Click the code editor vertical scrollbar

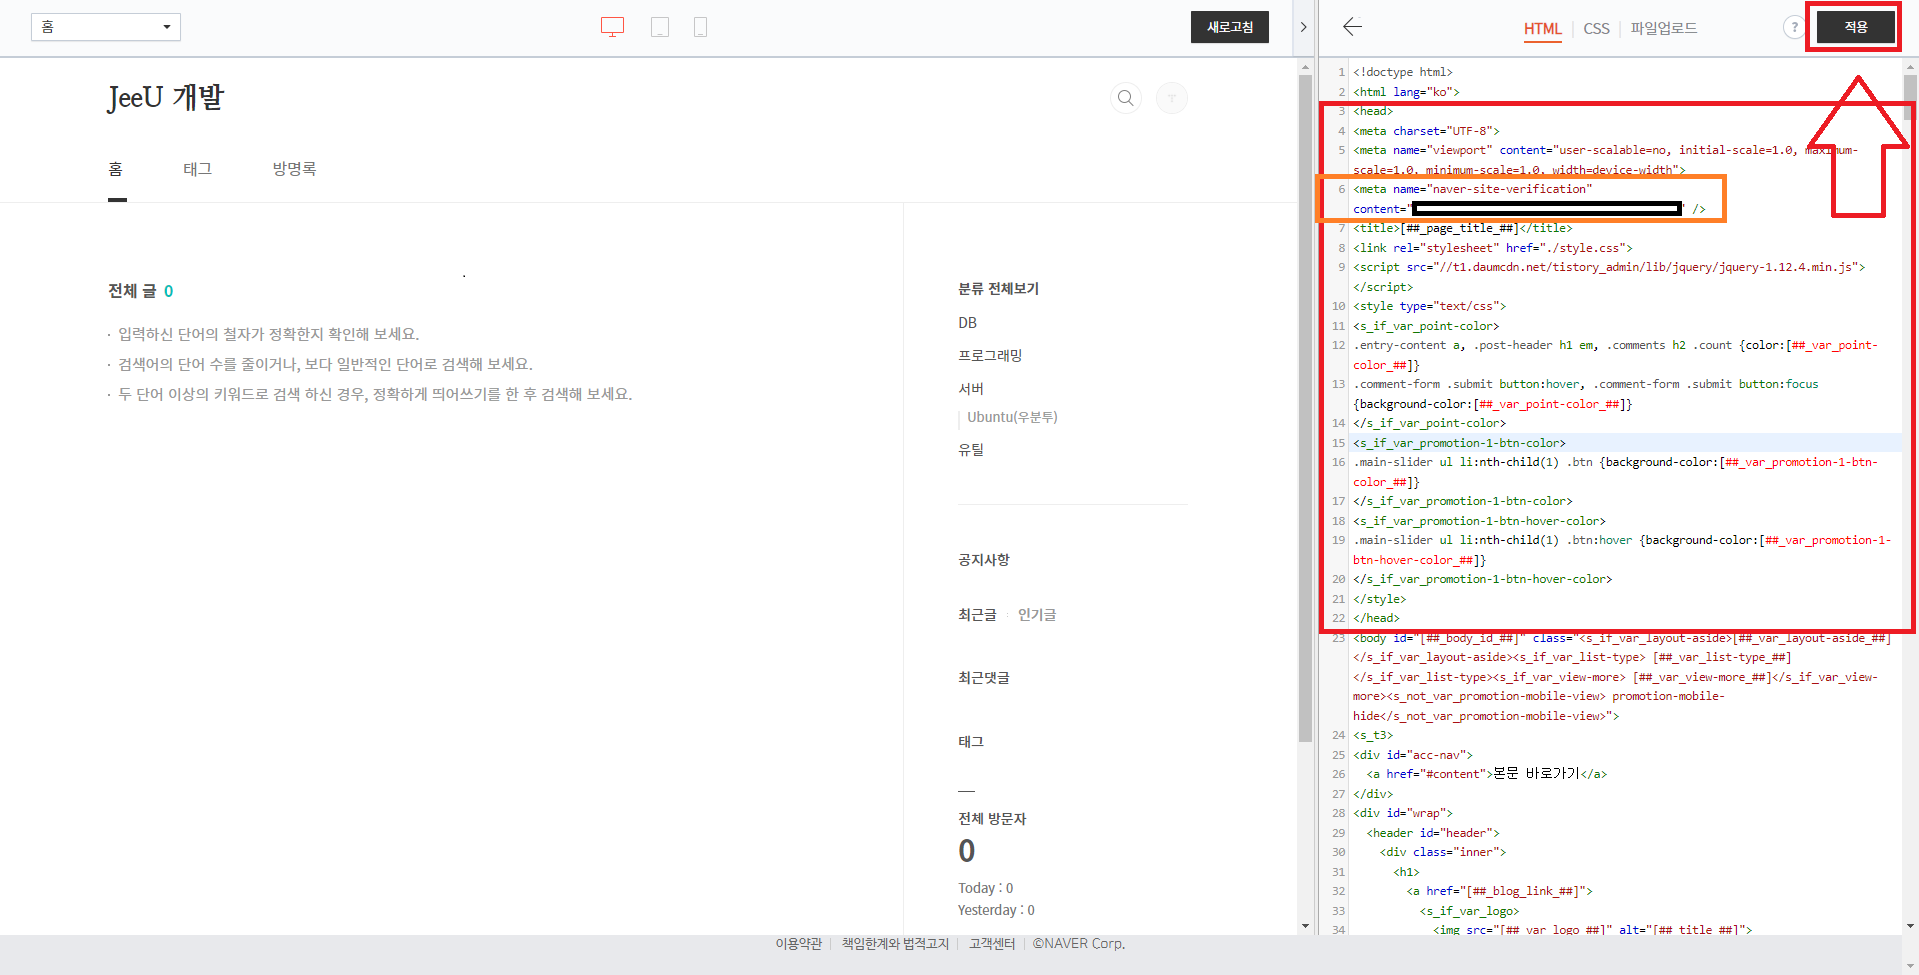(1910, 98)
